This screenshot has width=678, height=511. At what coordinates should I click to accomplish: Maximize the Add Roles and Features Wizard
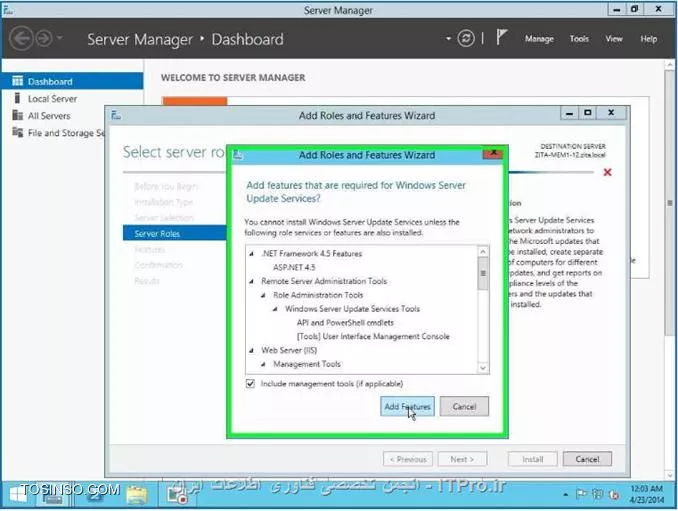588,113
